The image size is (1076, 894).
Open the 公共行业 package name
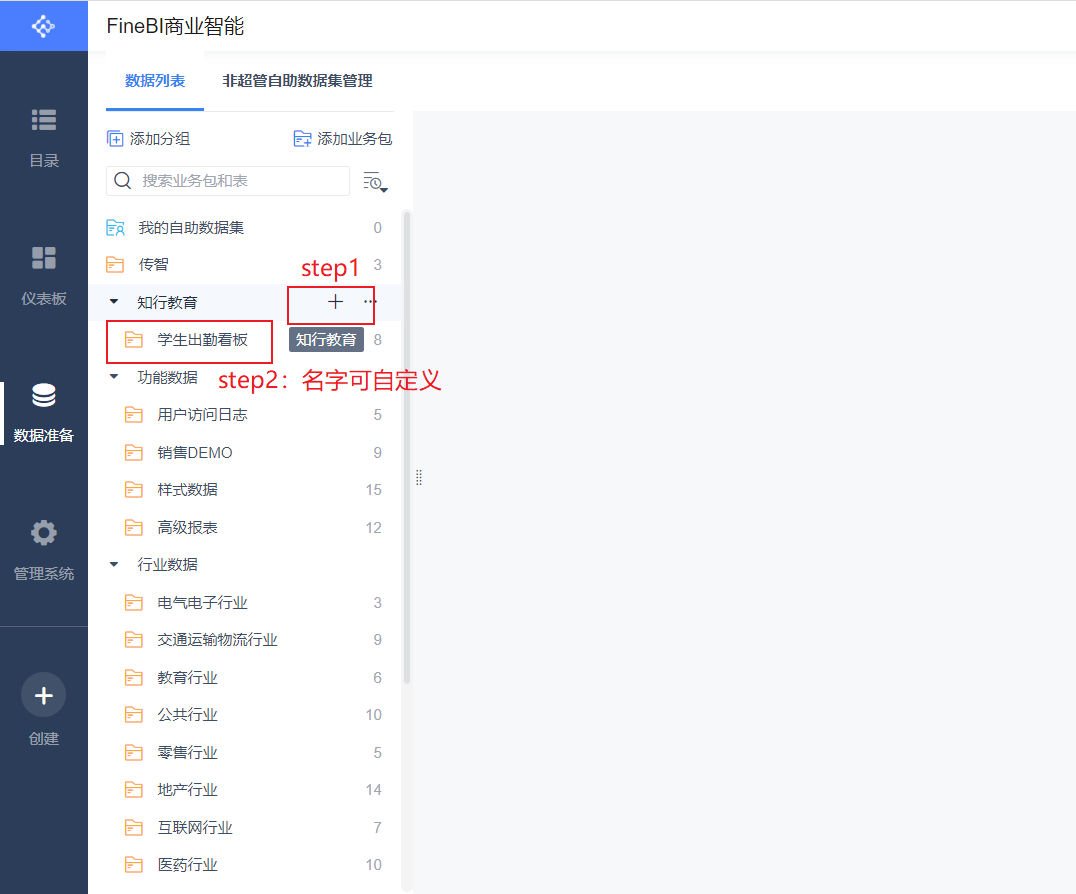pyautogui.click(x=187, y=715)
